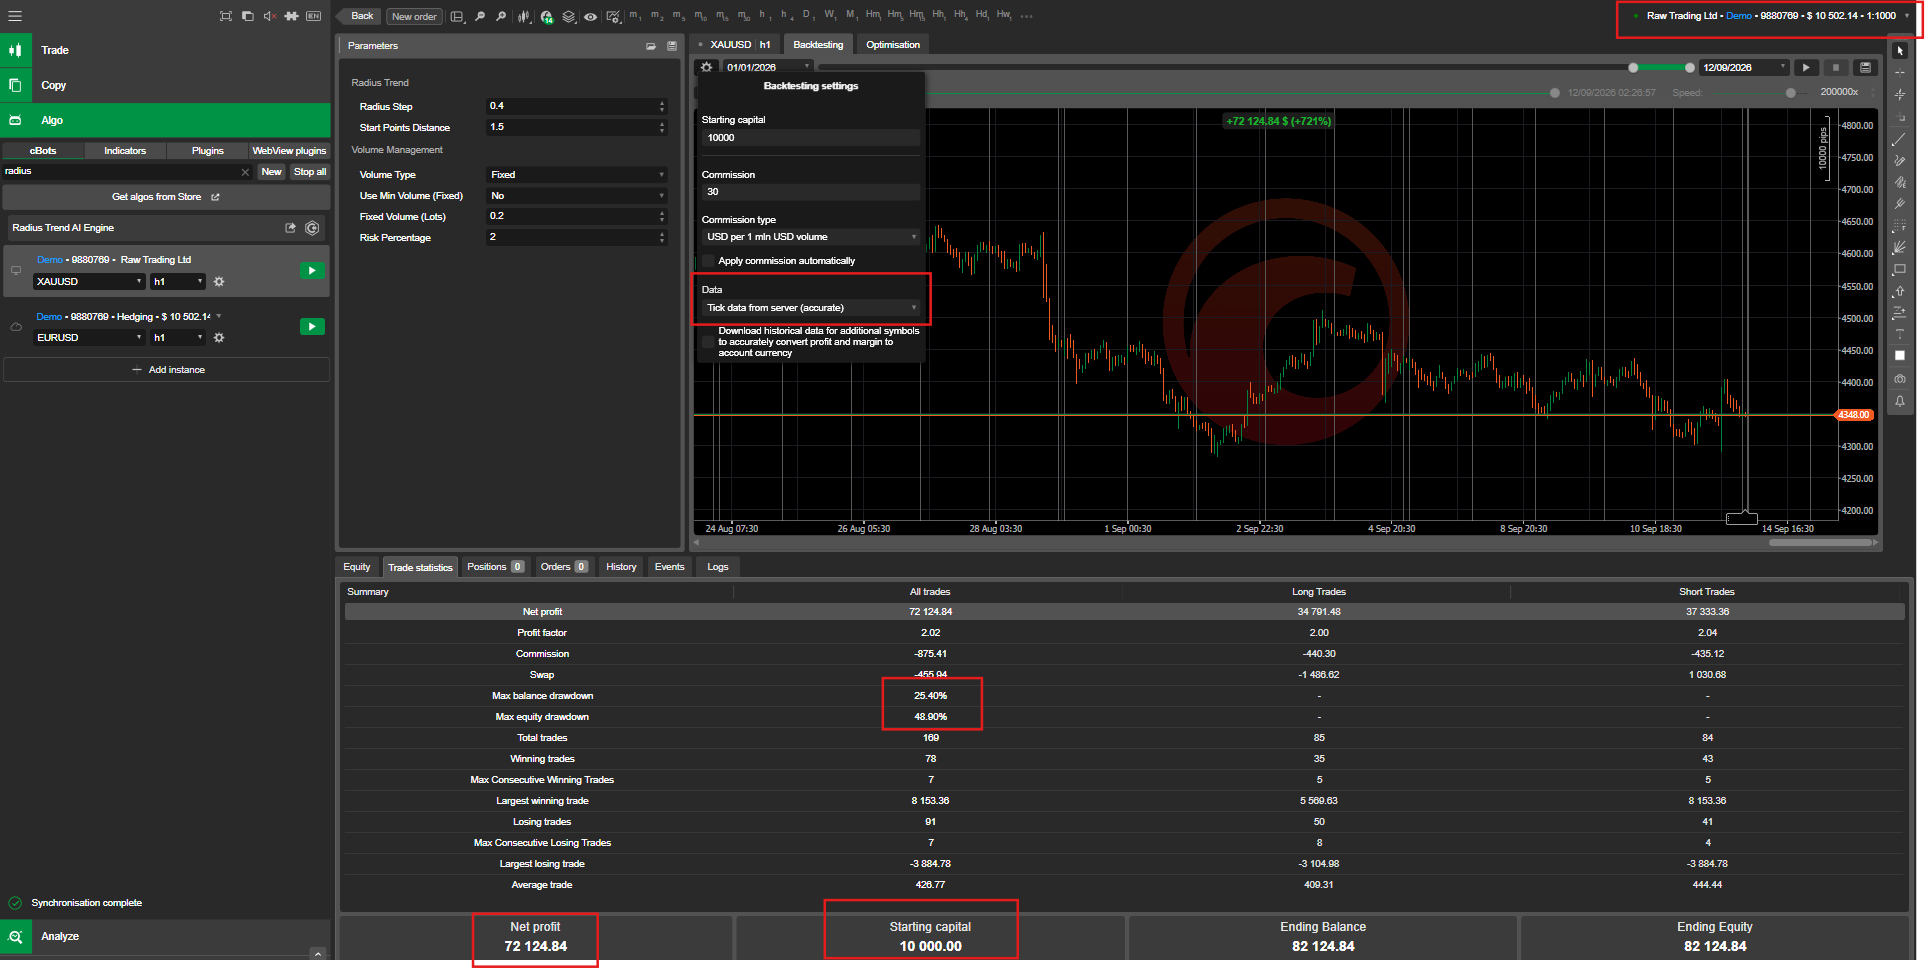Image resolution: width=1925 pixels, height=969 pixels.
Task: Open the Copy section in sidebar
Action: tap(165, 85)
